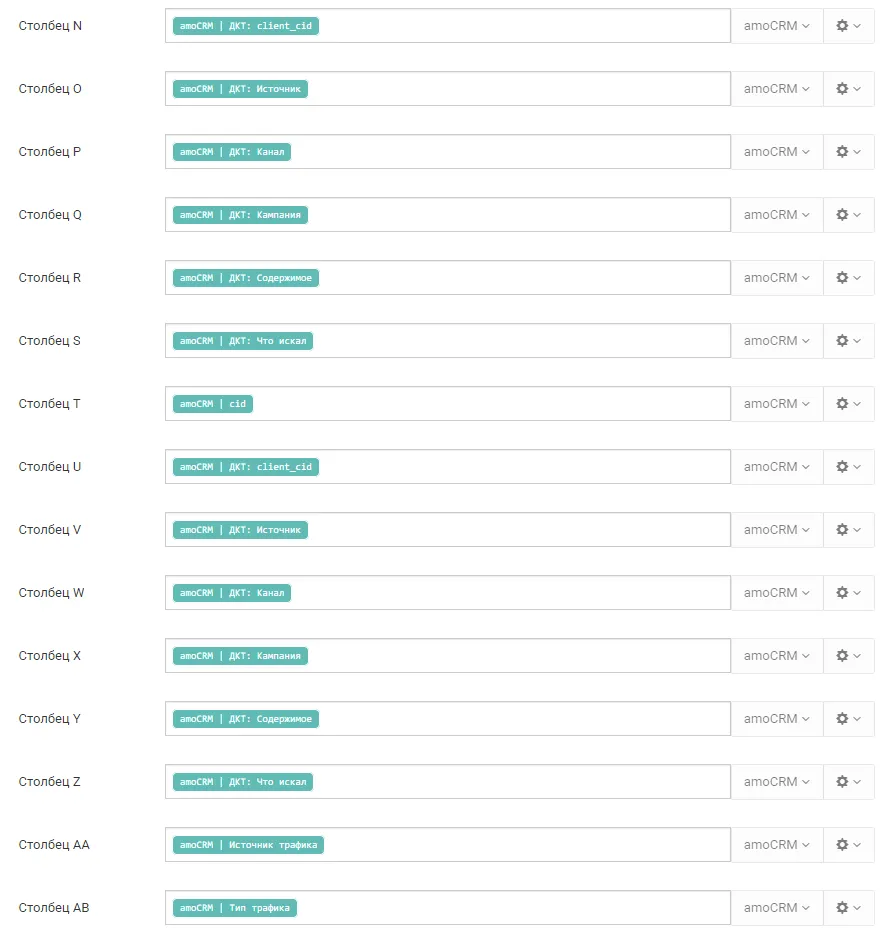
Task: Expand amoCRM dropdown for Столбец V
Action: point(777,530)
